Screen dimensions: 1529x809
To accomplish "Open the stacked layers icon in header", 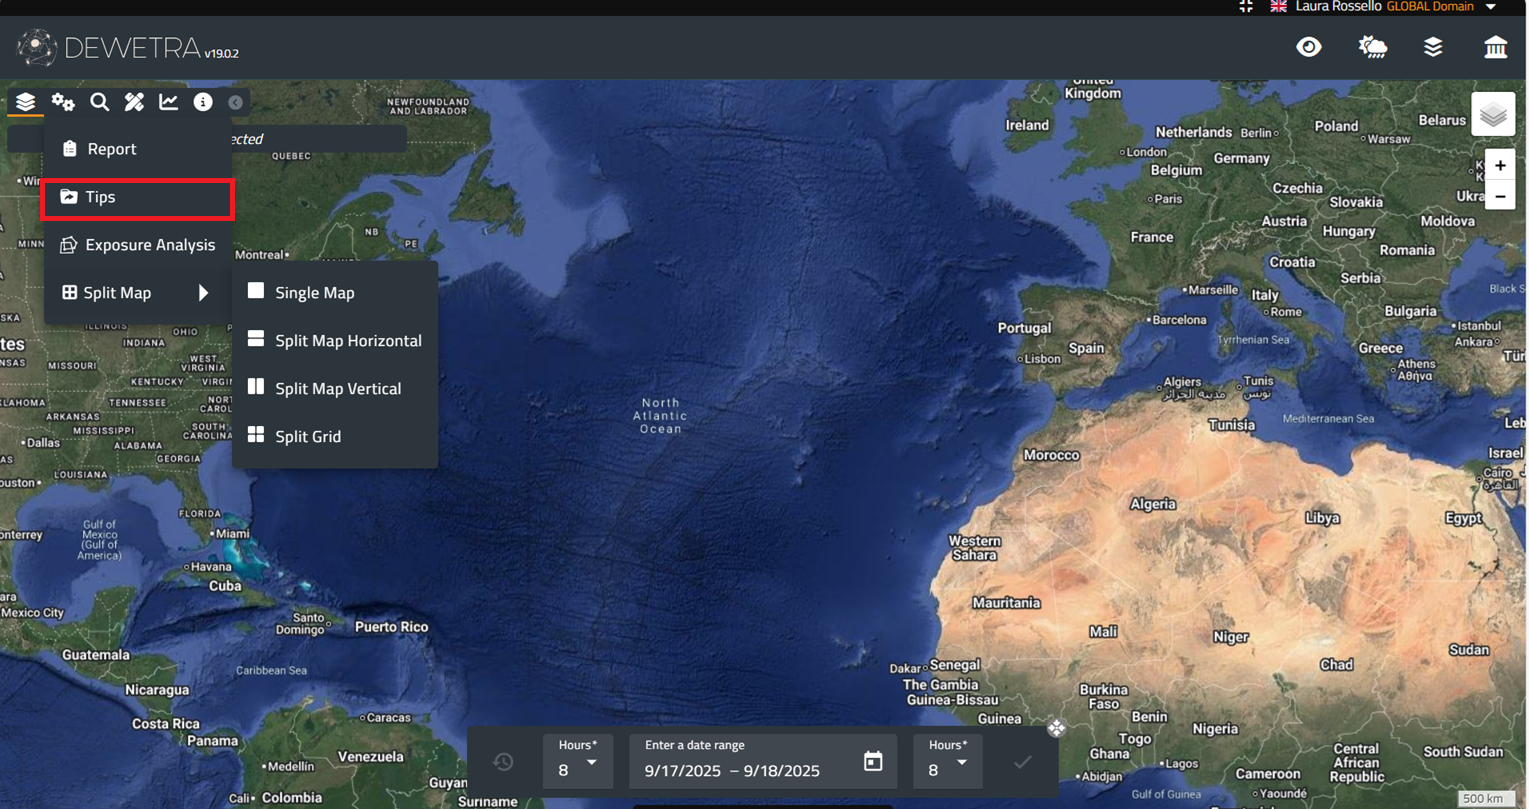I will click(x=1433, y=47).
